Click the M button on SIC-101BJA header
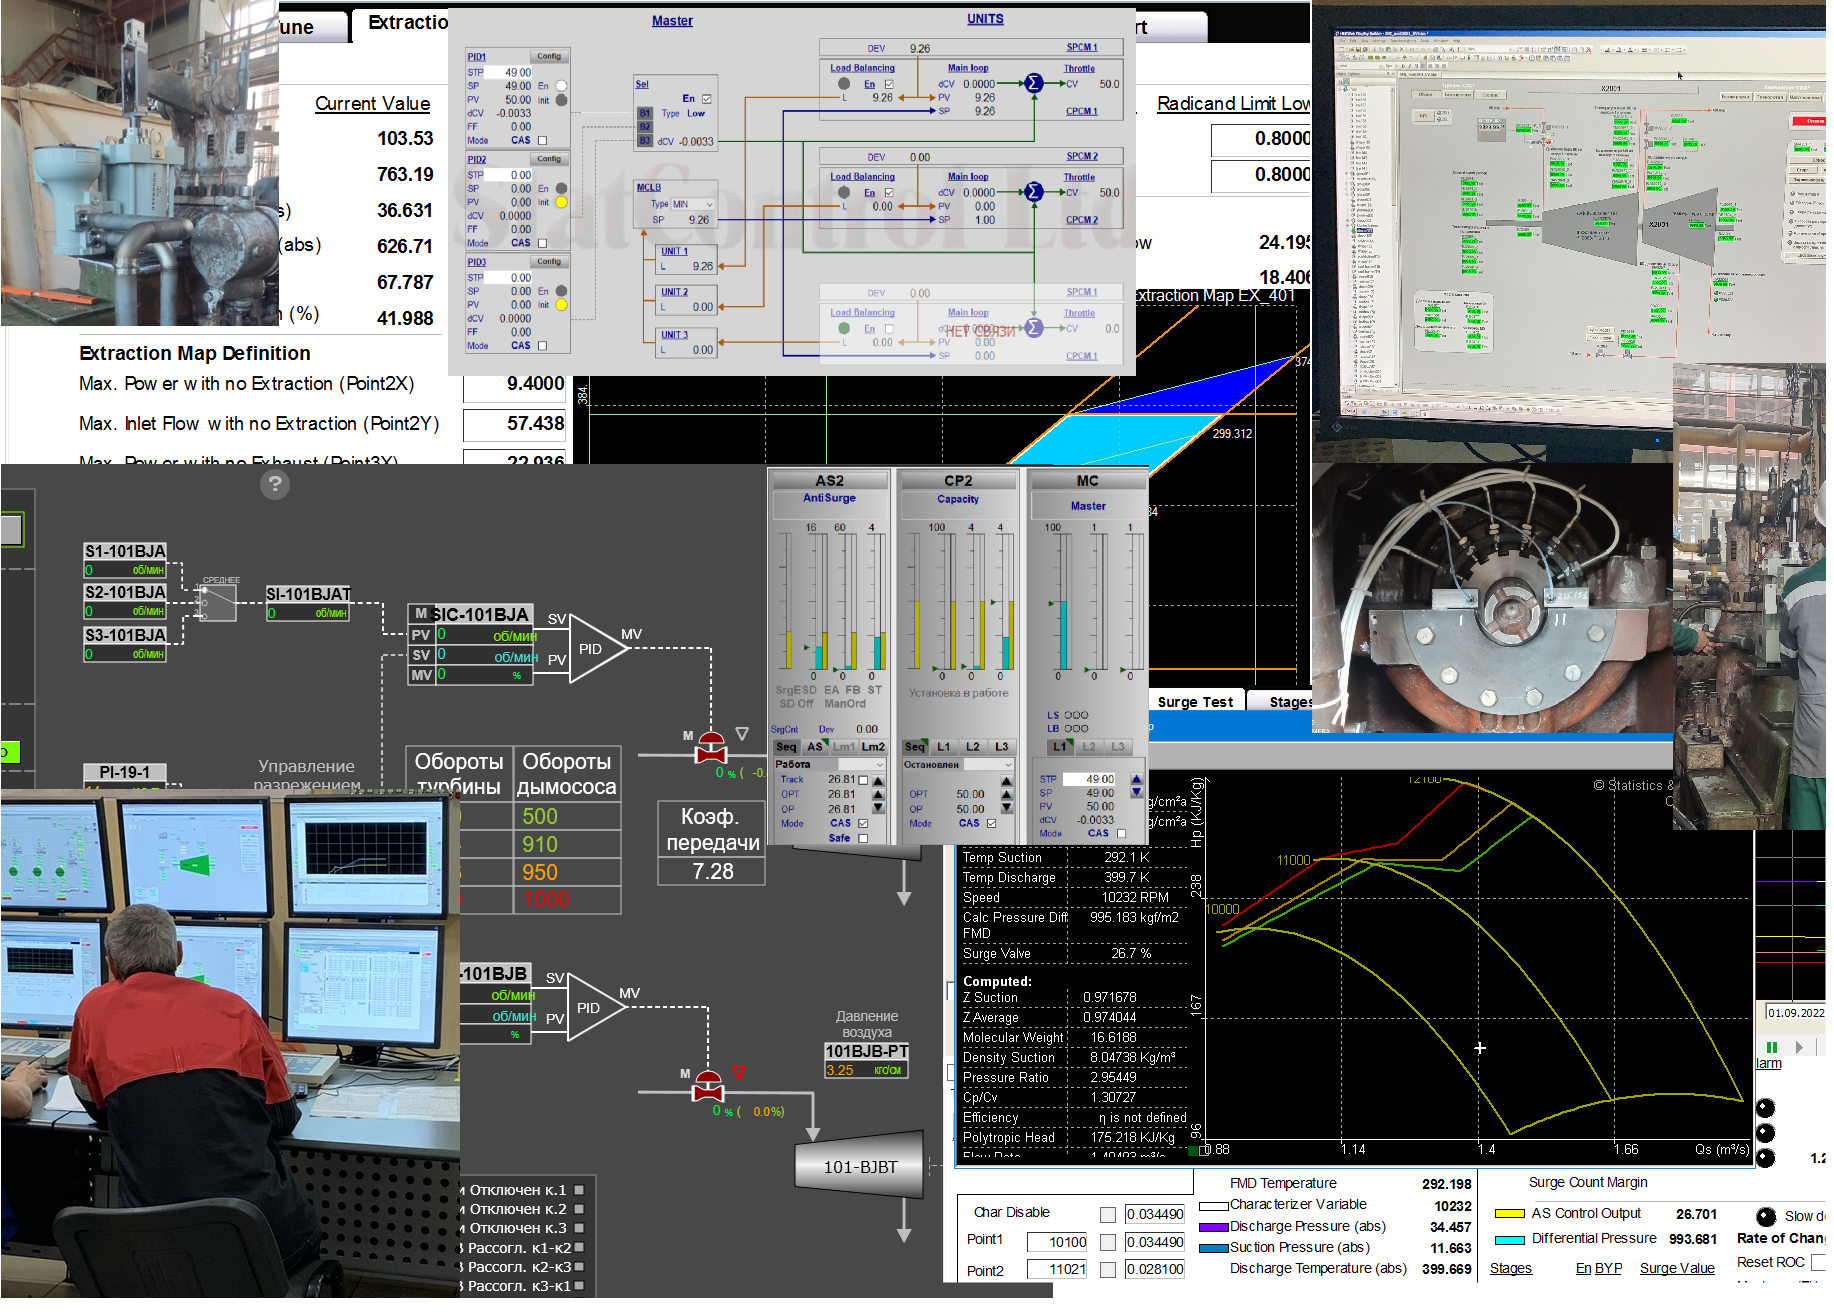1834x1312 pixels. (x=421, y=613)
